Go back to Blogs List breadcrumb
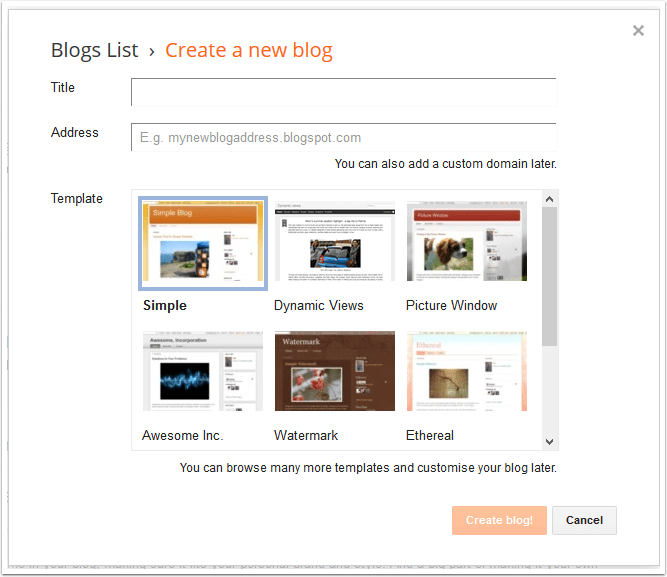 [x=94, y=51]
